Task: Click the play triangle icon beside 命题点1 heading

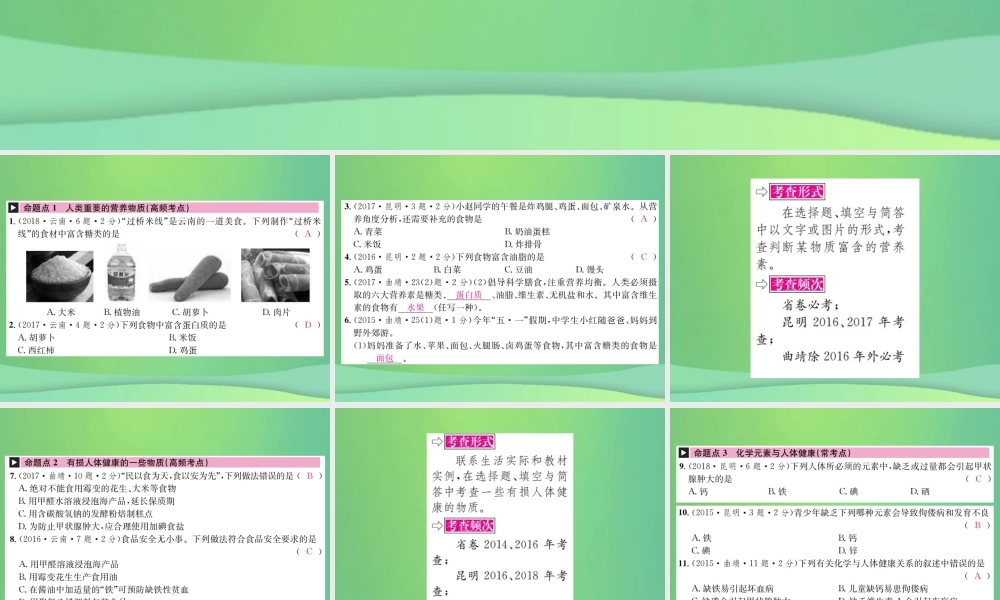Action: click(13, 208)
